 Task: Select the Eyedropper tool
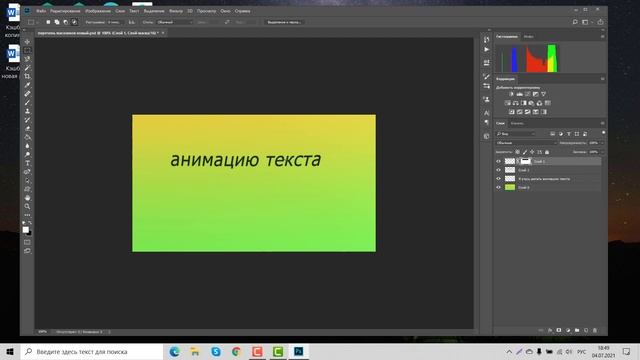27,85
